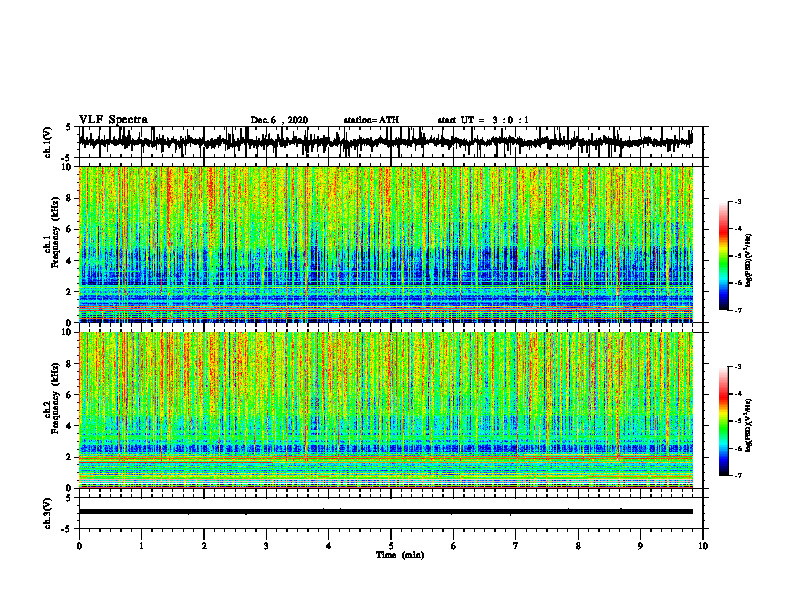The width and height of the screenshot is (792, 612).
Task: Click the "0" tick on the time axis
Action: coord(79,546)
